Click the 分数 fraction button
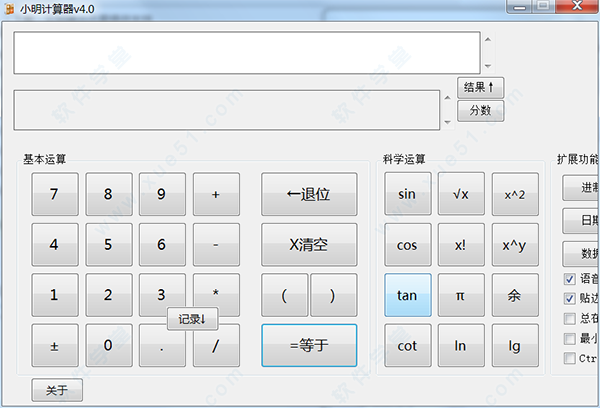 click(480, 110)
